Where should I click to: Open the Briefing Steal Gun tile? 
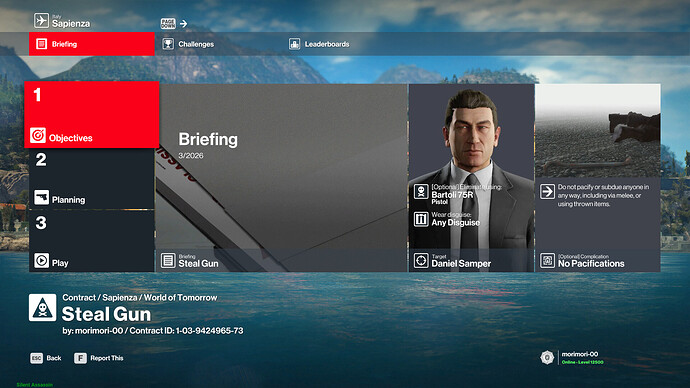pyautogui.click(x=282, y=178)
